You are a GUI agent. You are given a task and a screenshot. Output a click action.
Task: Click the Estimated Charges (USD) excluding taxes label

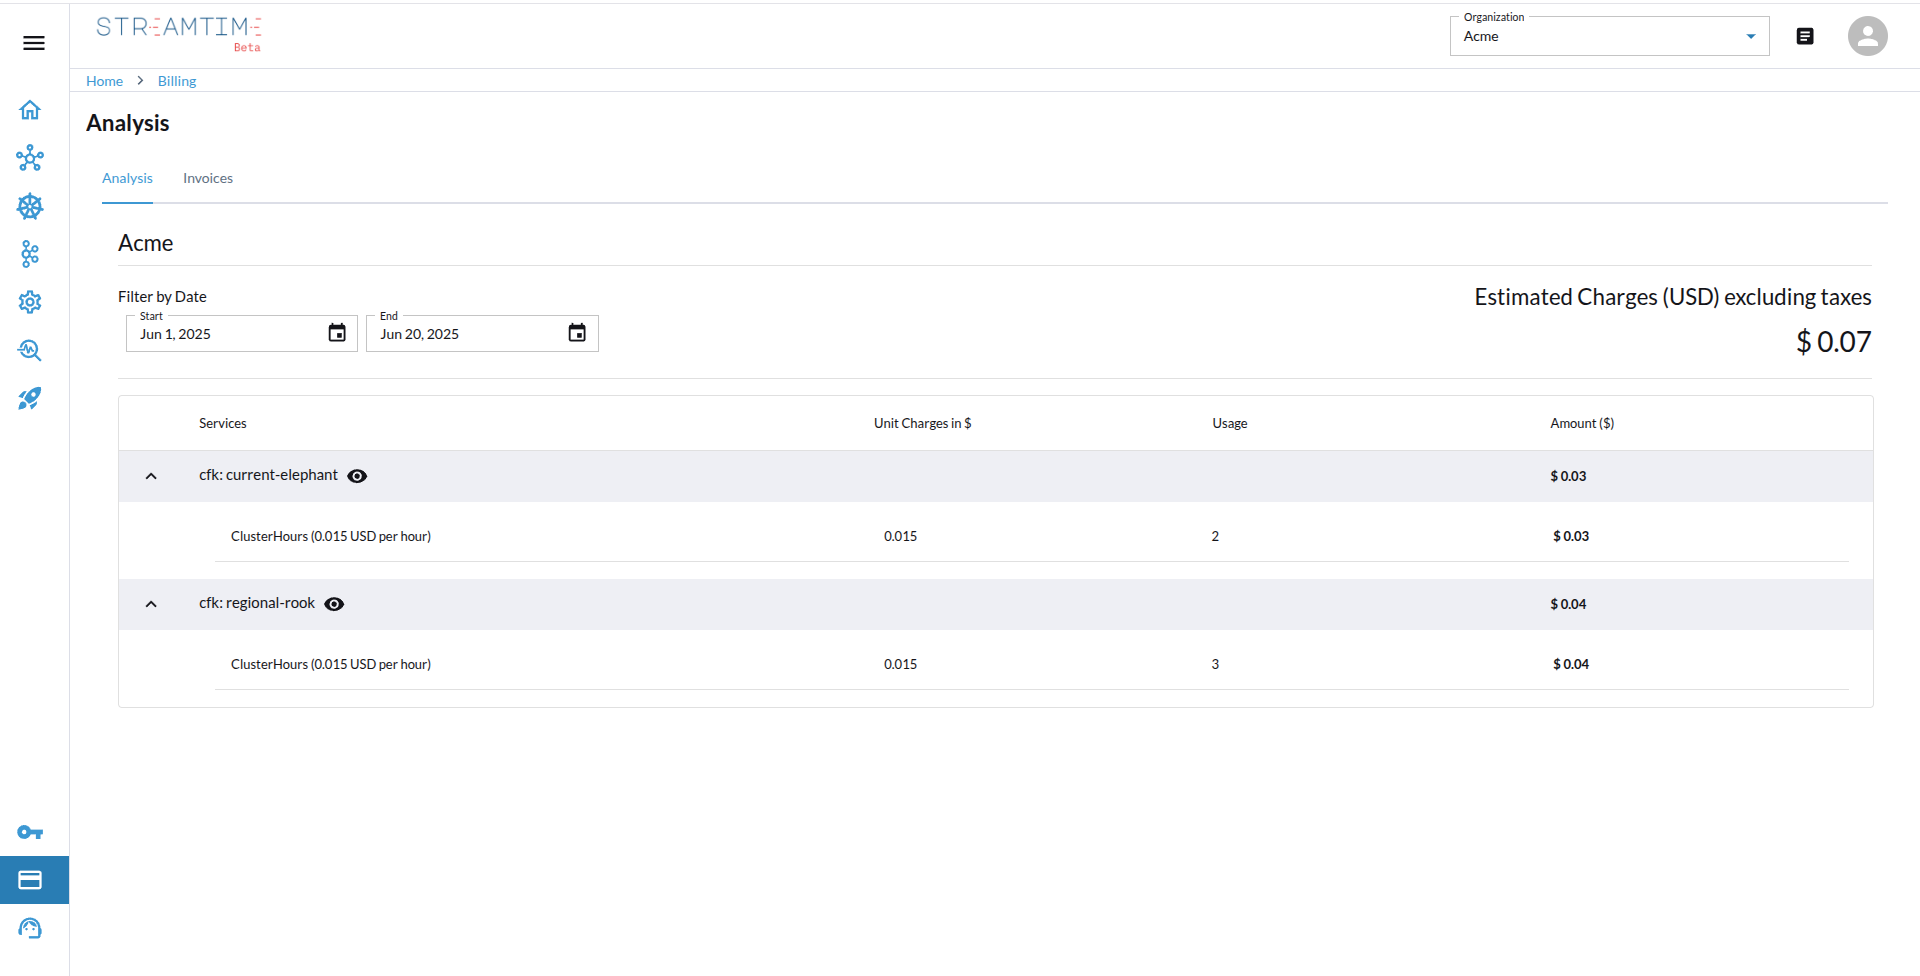[1673, 297]
